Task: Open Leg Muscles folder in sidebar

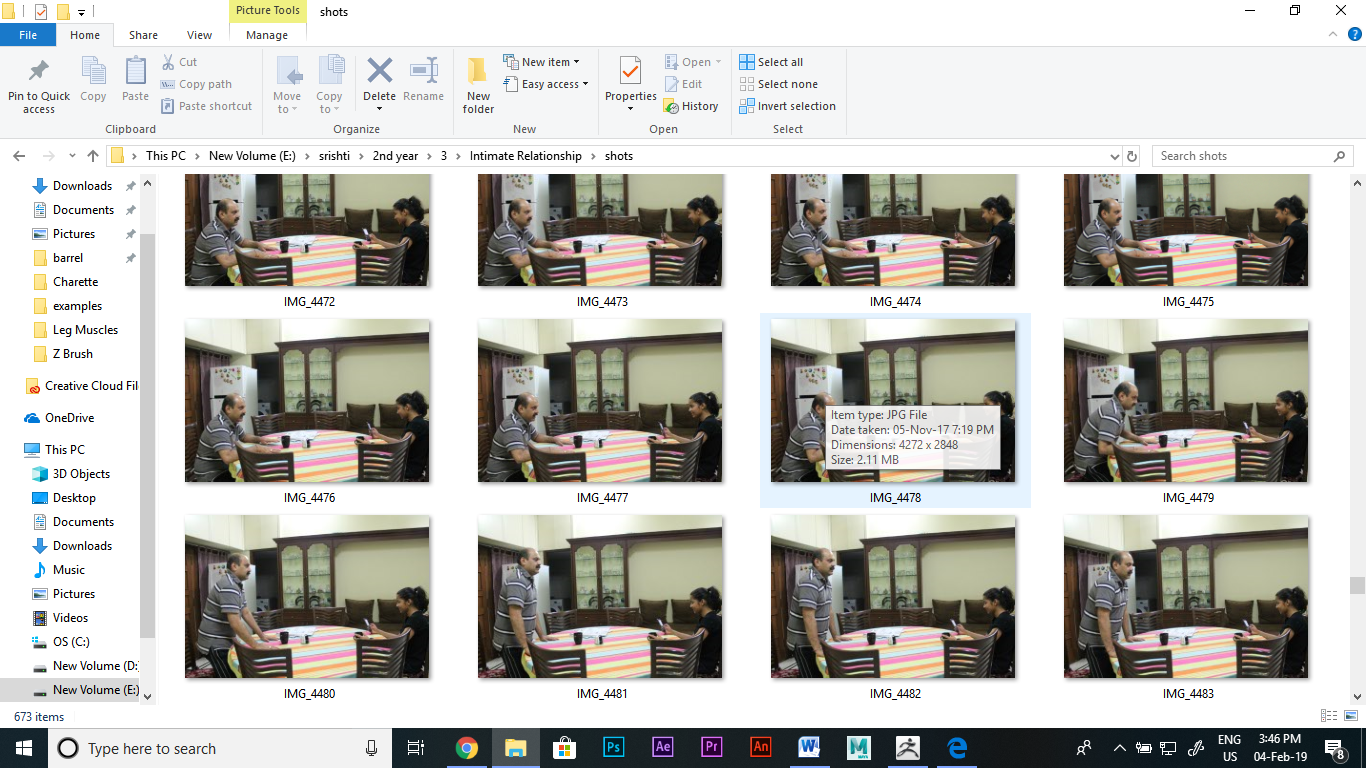Action: (85, 330)
